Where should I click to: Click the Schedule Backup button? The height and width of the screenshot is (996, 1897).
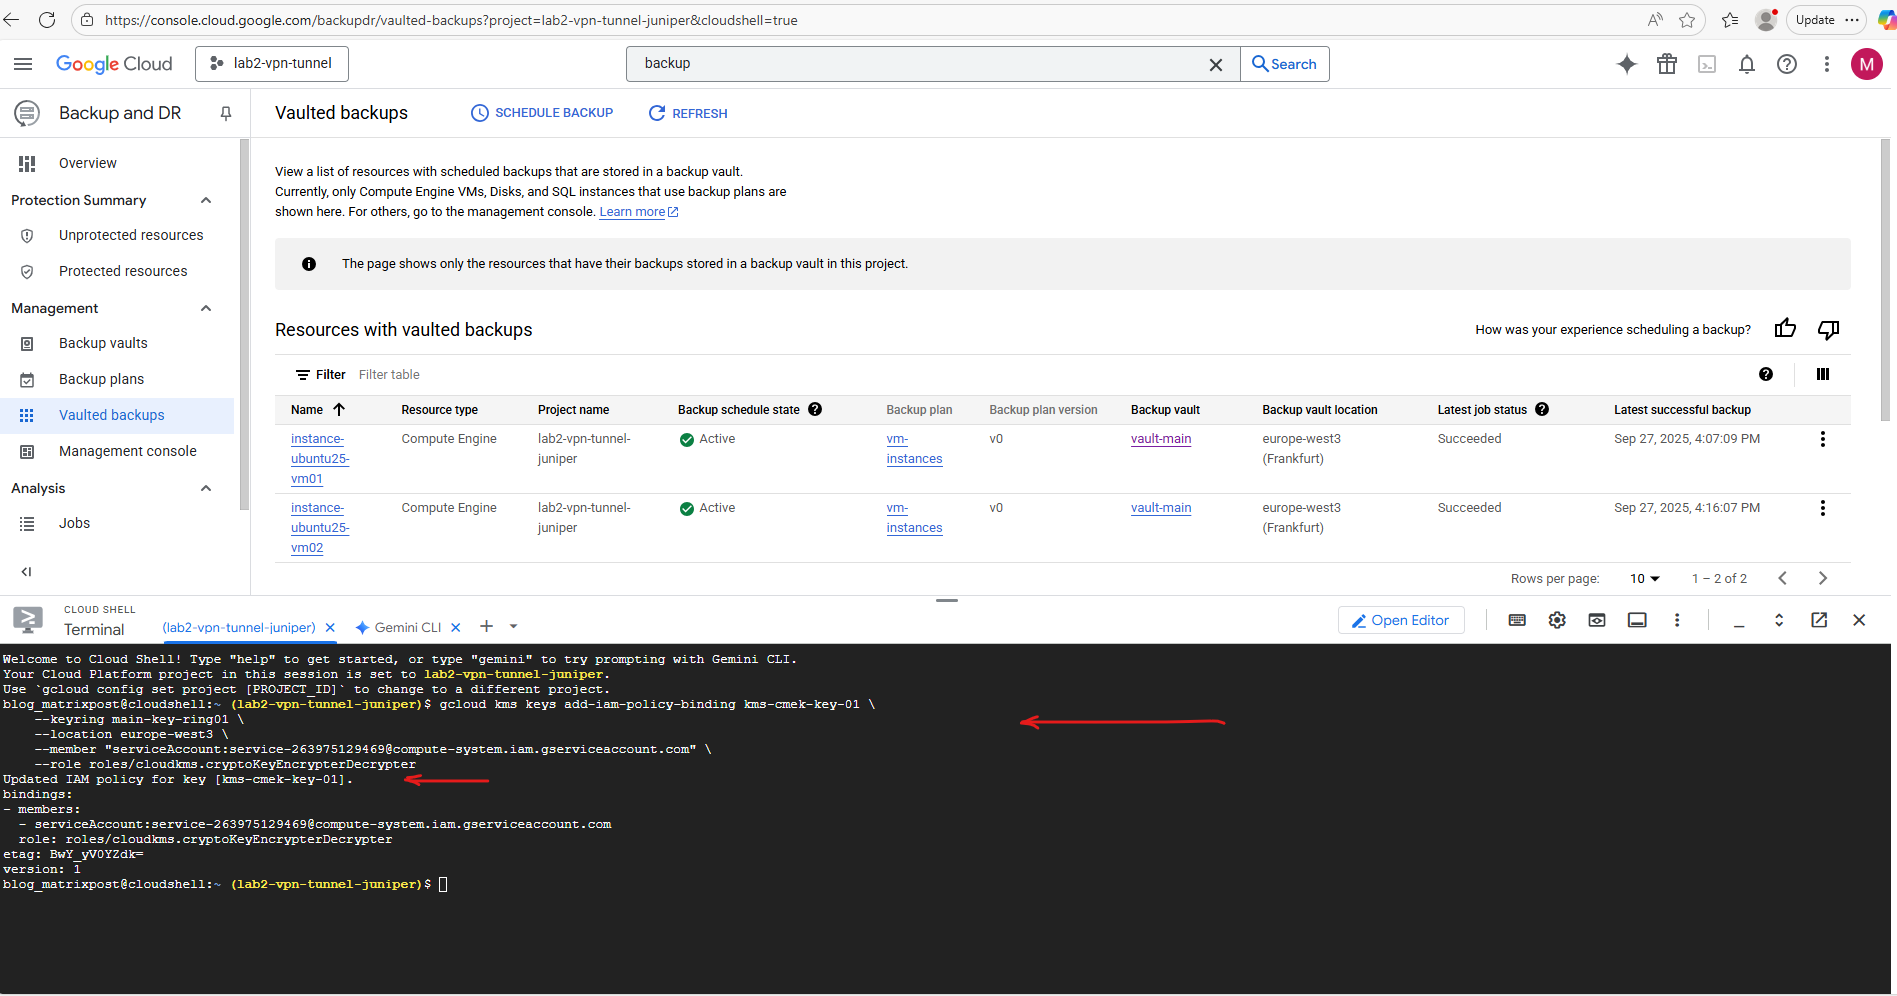click(x=542, y=113)
